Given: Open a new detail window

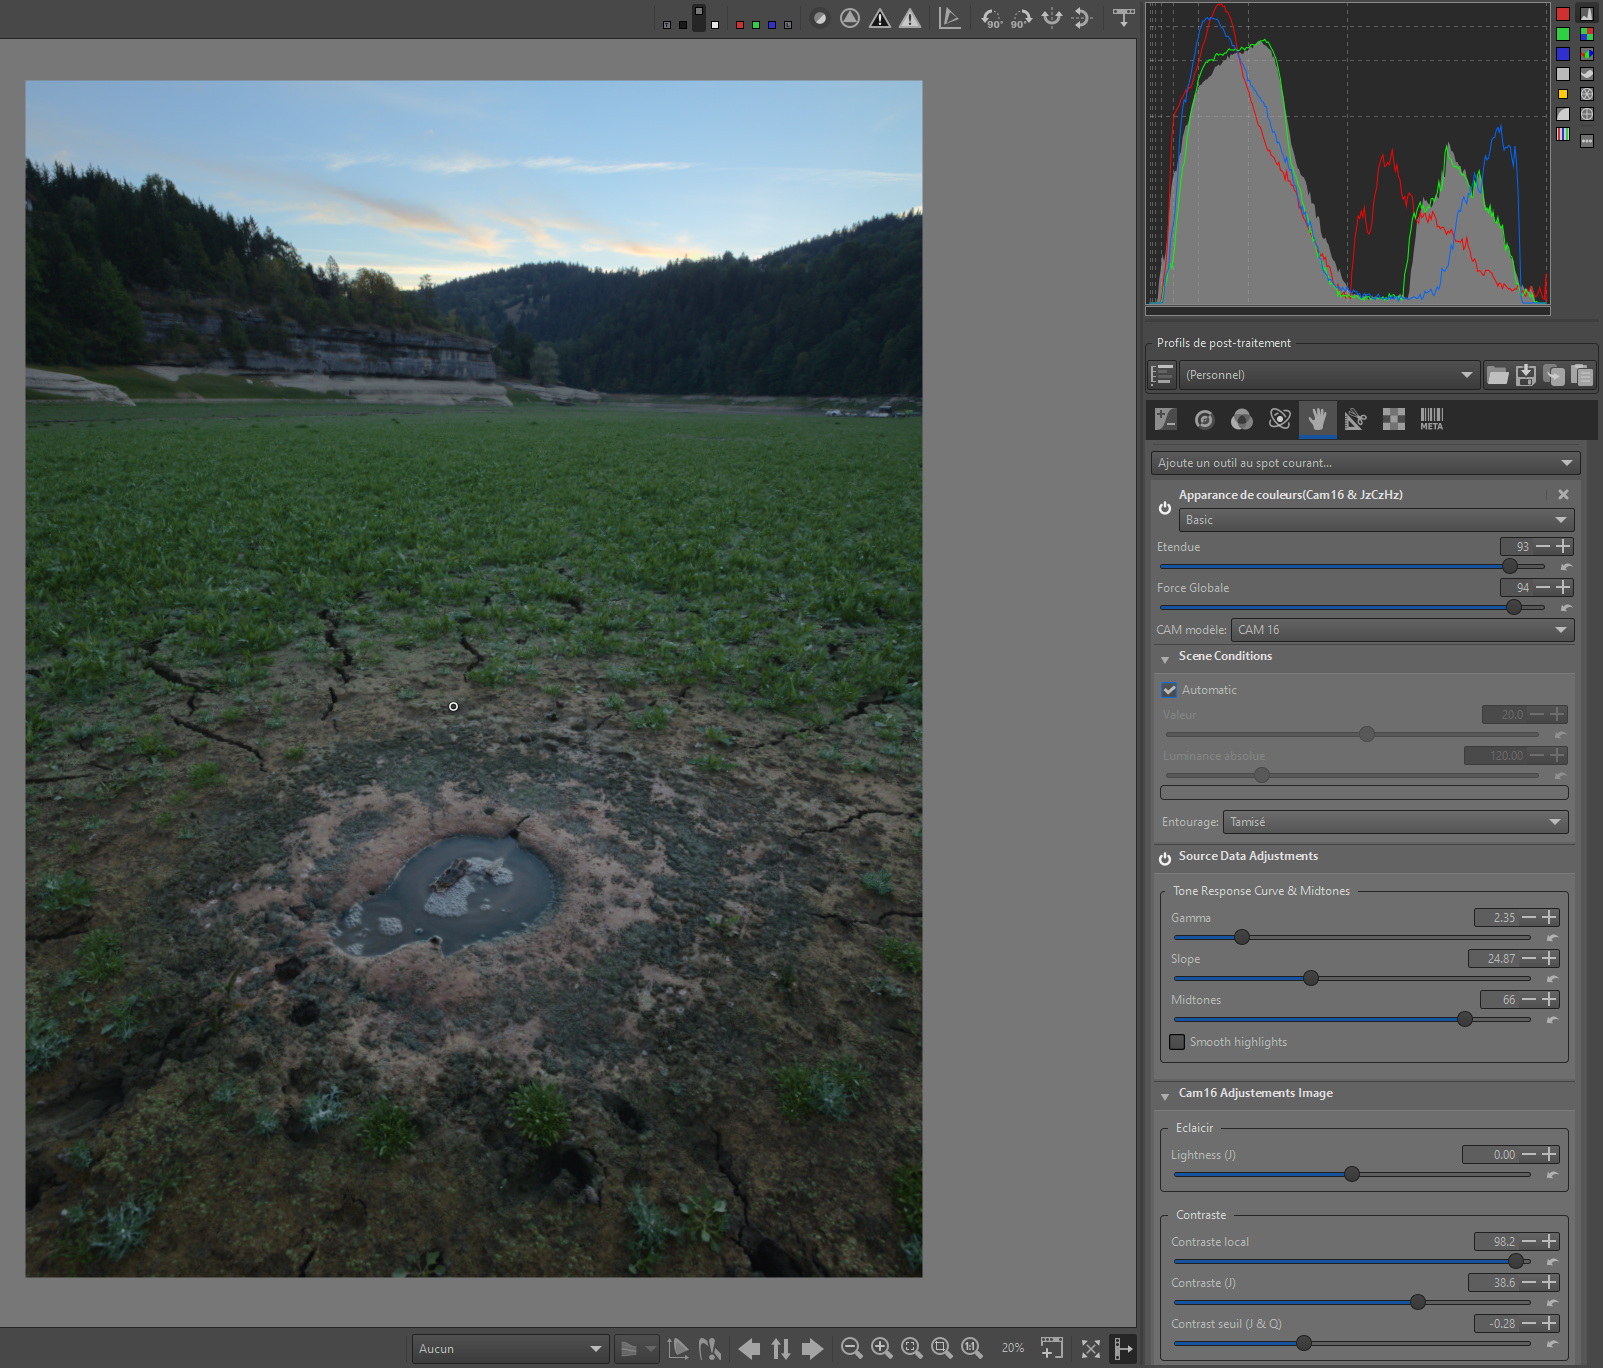Looking at the screenshot, I should (1051, 1348).
